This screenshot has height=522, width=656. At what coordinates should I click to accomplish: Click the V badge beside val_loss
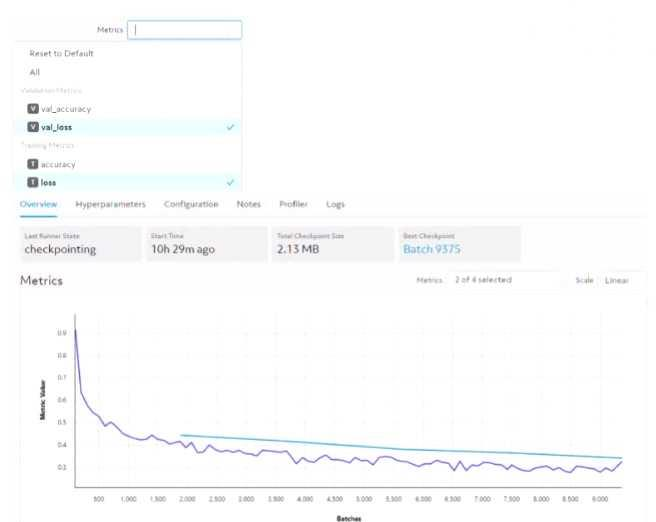(33, 127)
